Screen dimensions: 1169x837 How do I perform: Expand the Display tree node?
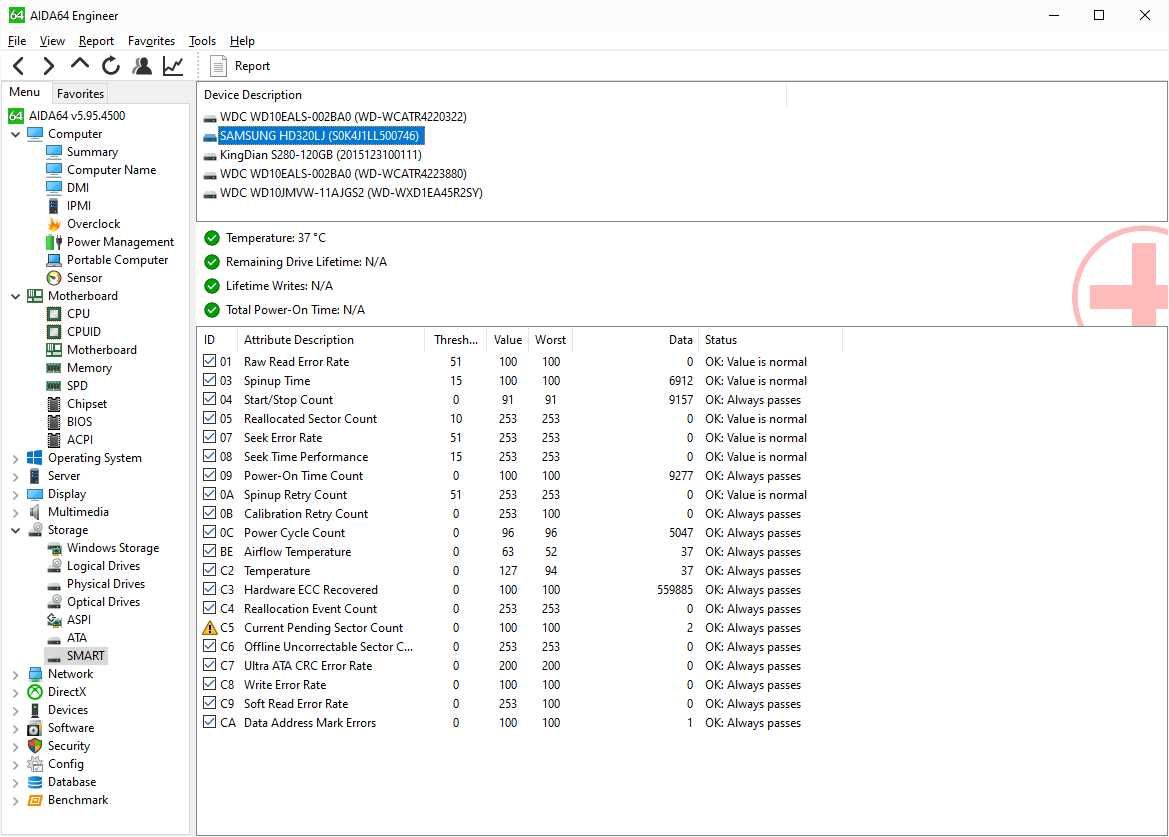[16, 494]
